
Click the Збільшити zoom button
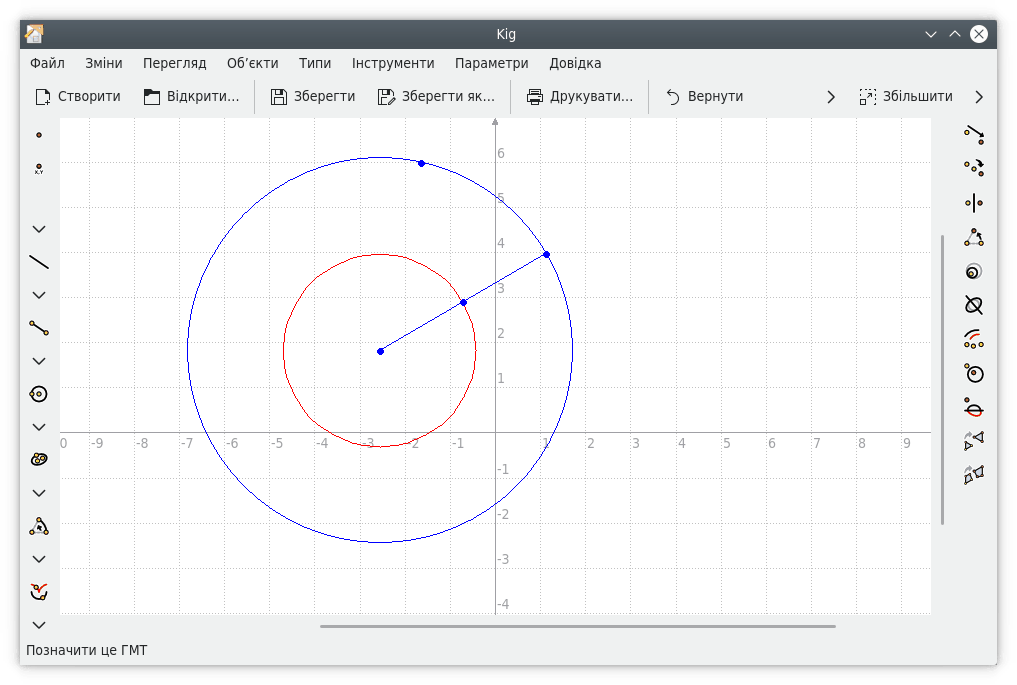pyautogui.click(x=905, y=97)
